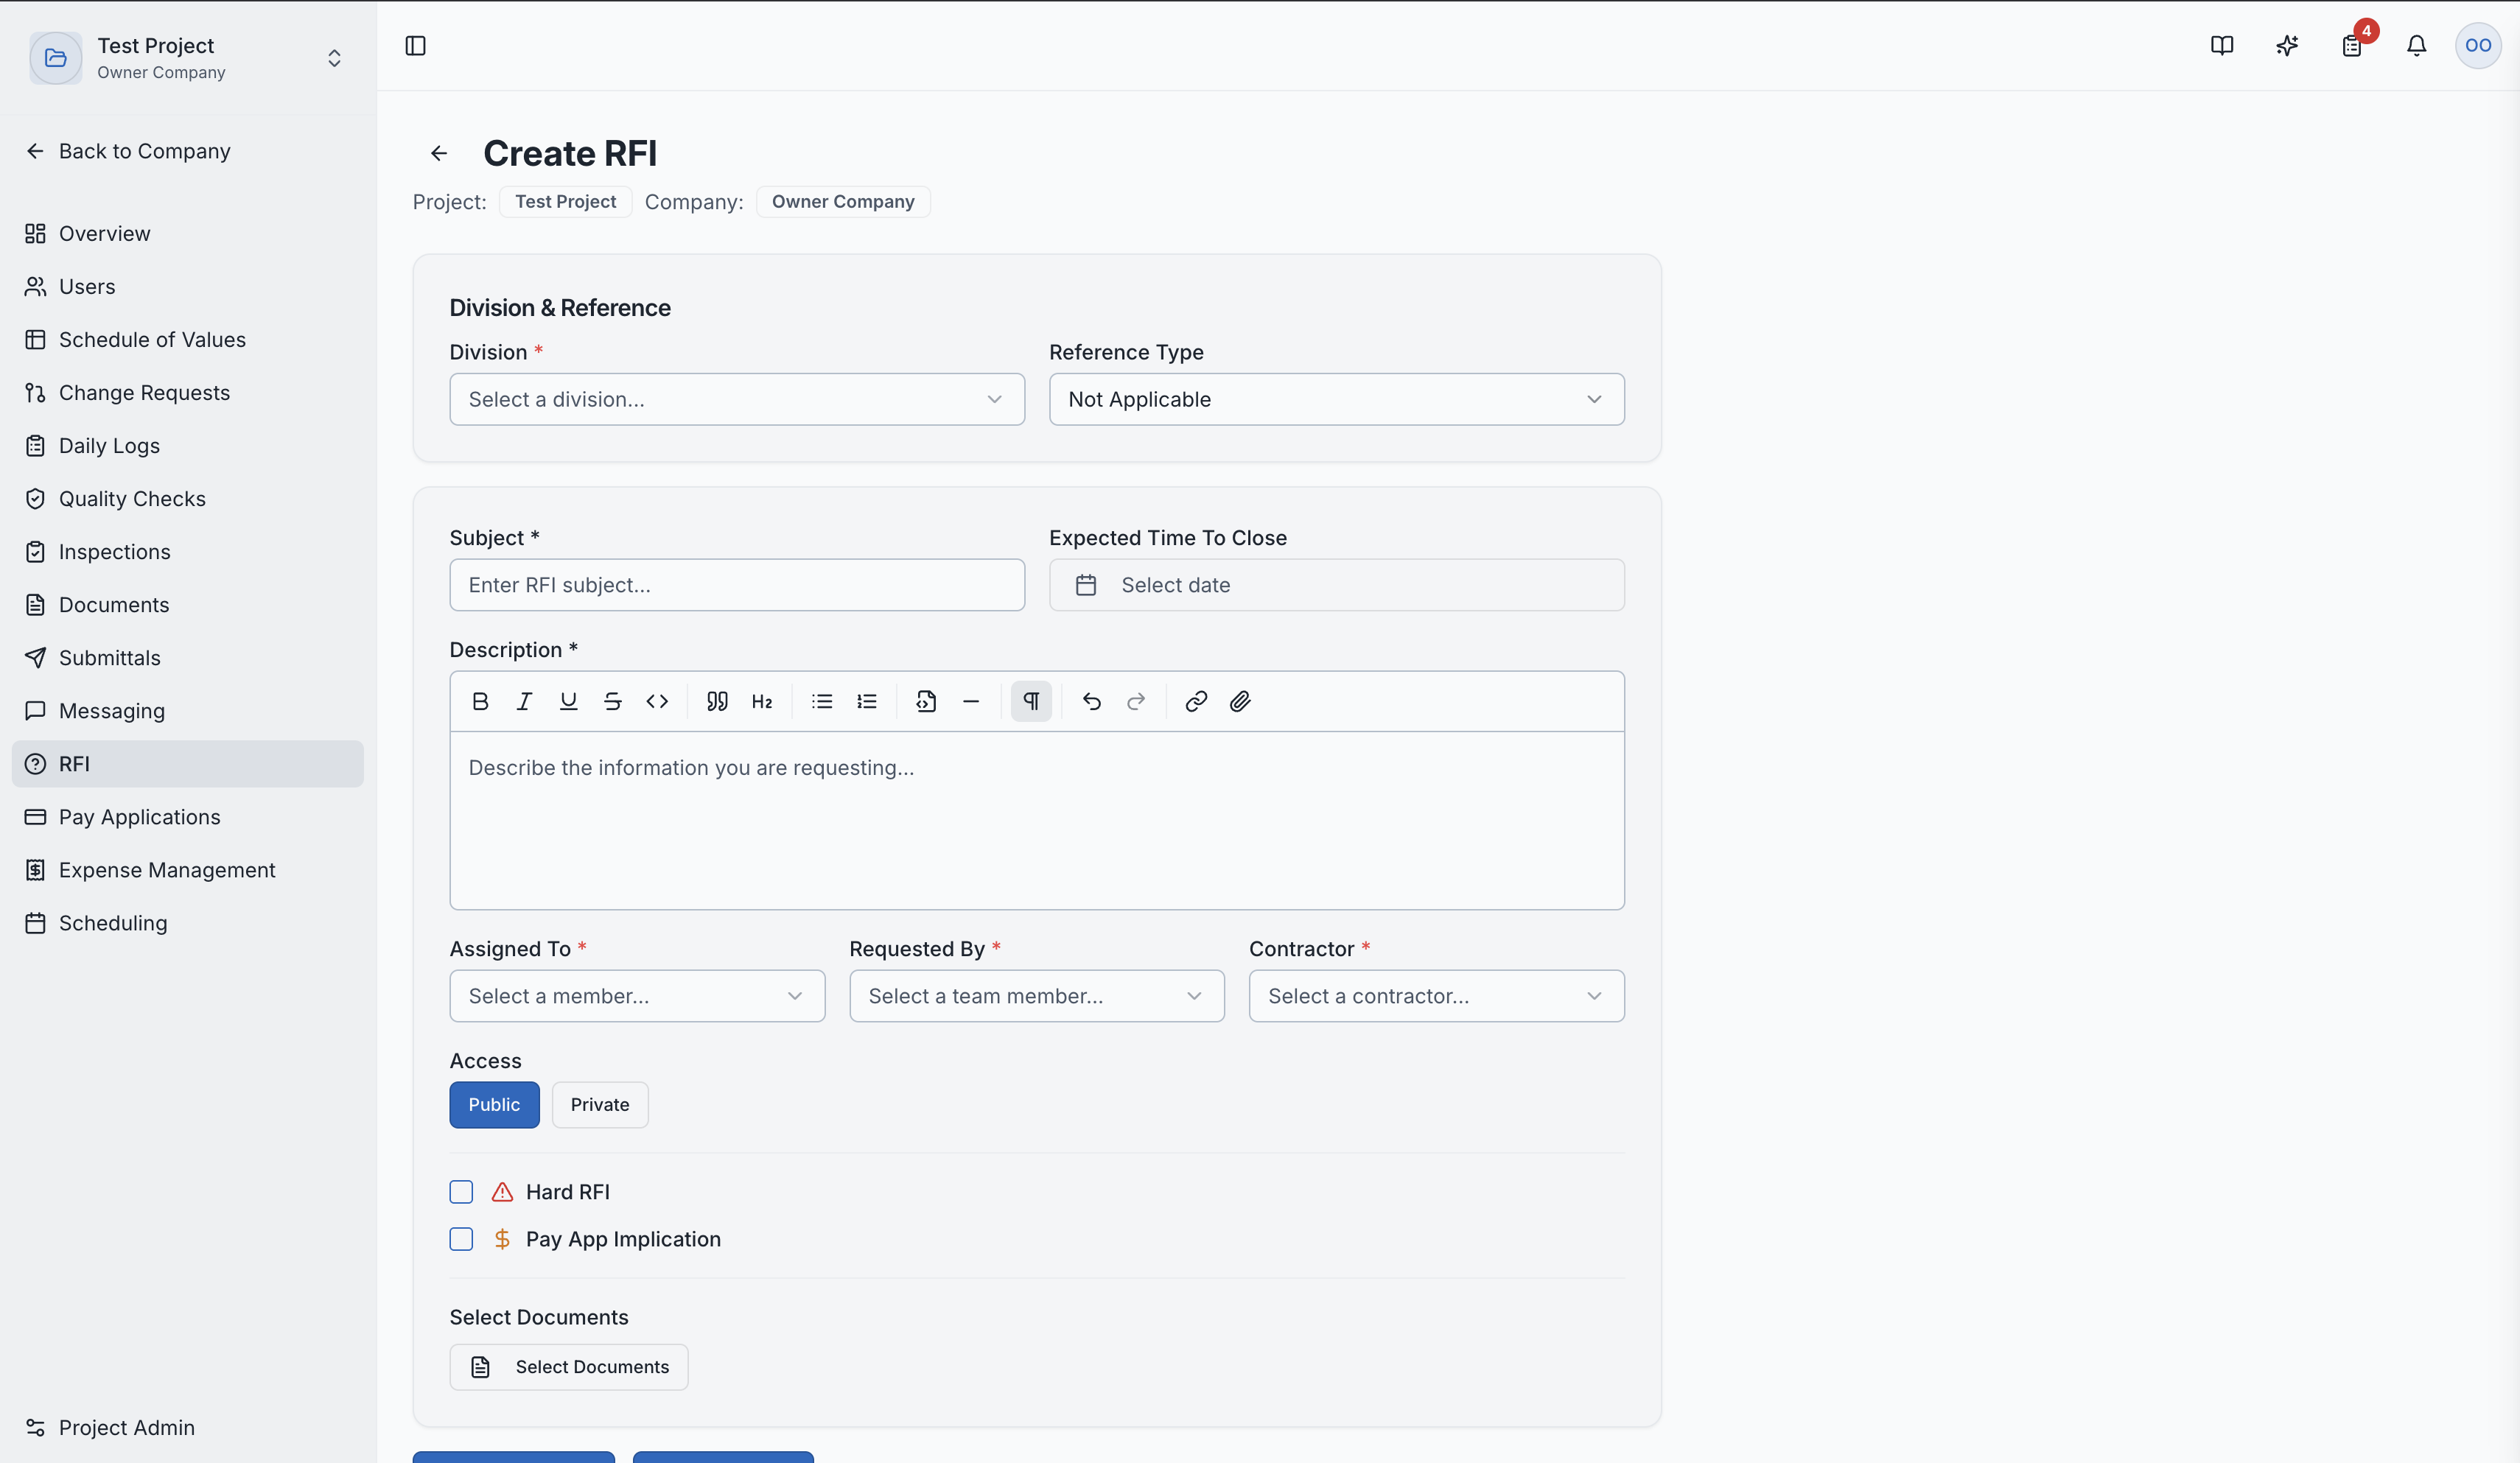Open the OO user avatar menu
This screenshot has height=1463, width=2520.
pyautogui.click(x=2478, y=46)
